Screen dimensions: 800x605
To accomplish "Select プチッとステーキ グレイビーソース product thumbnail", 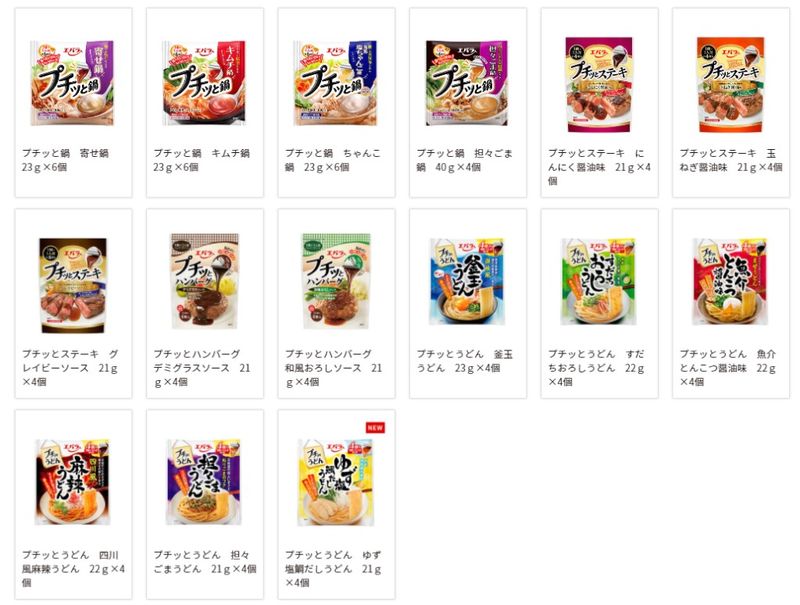I will coord(73,285).
